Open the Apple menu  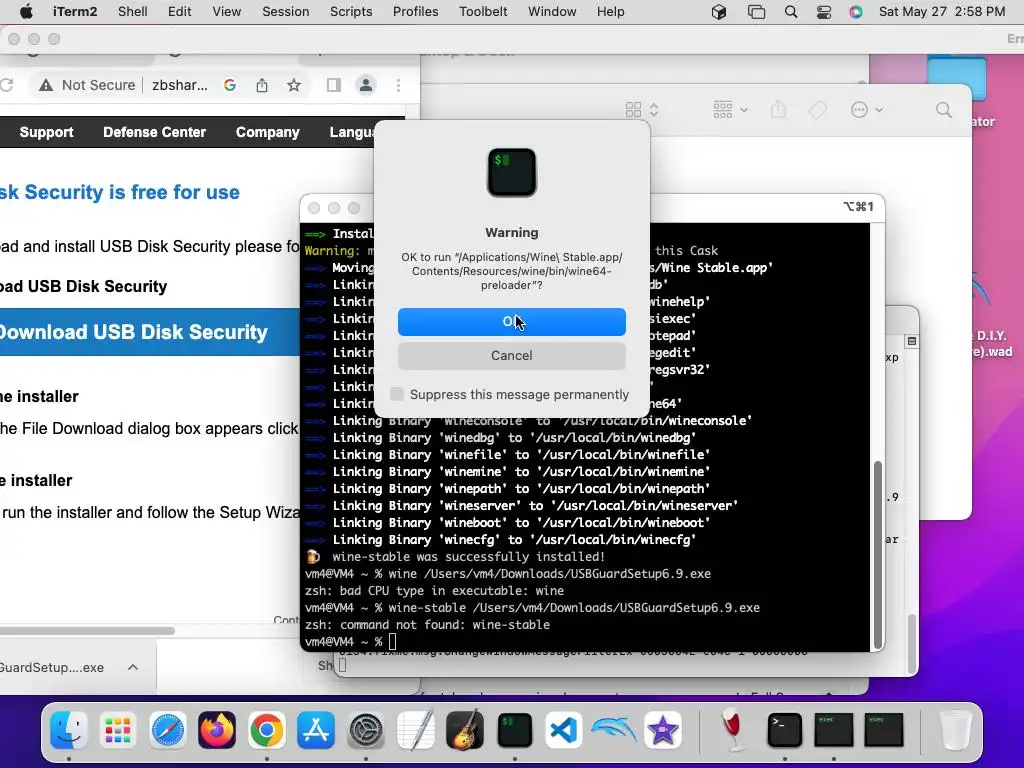[x=26, y=11]
